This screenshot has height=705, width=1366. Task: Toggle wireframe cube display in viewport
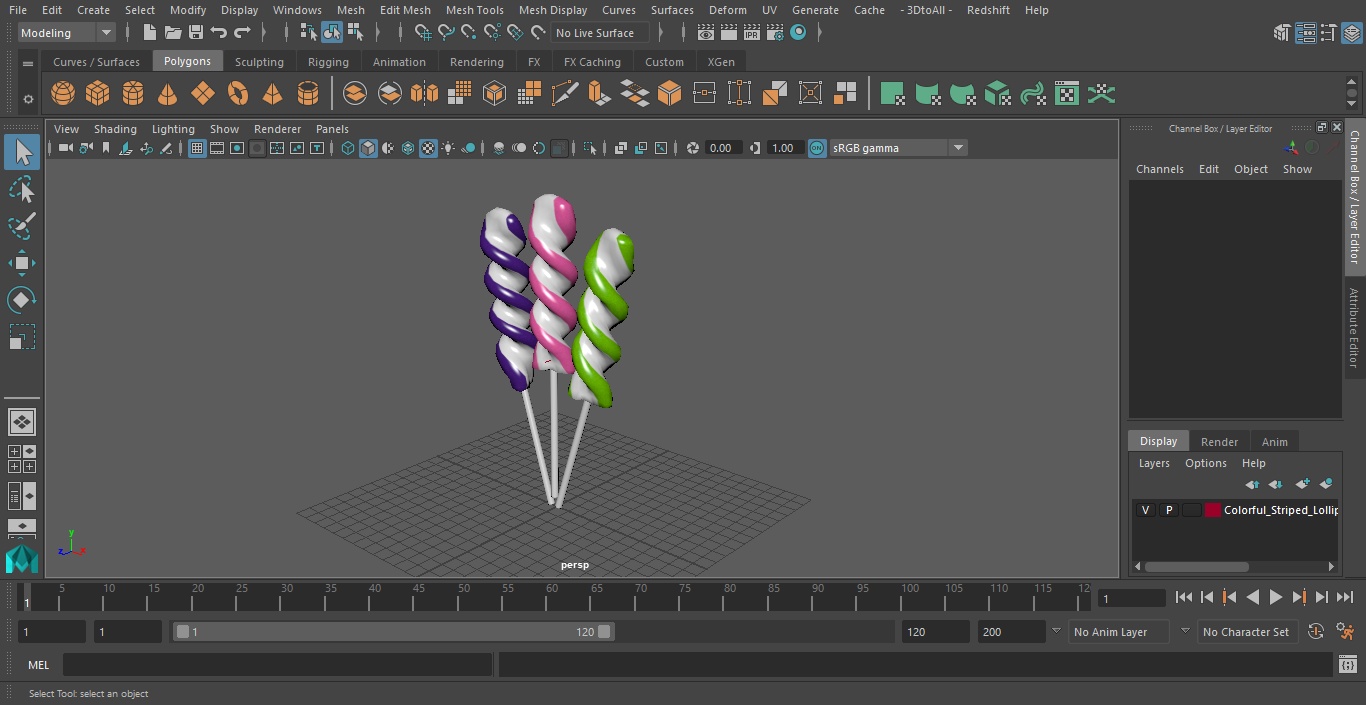[x=348, y=148]
